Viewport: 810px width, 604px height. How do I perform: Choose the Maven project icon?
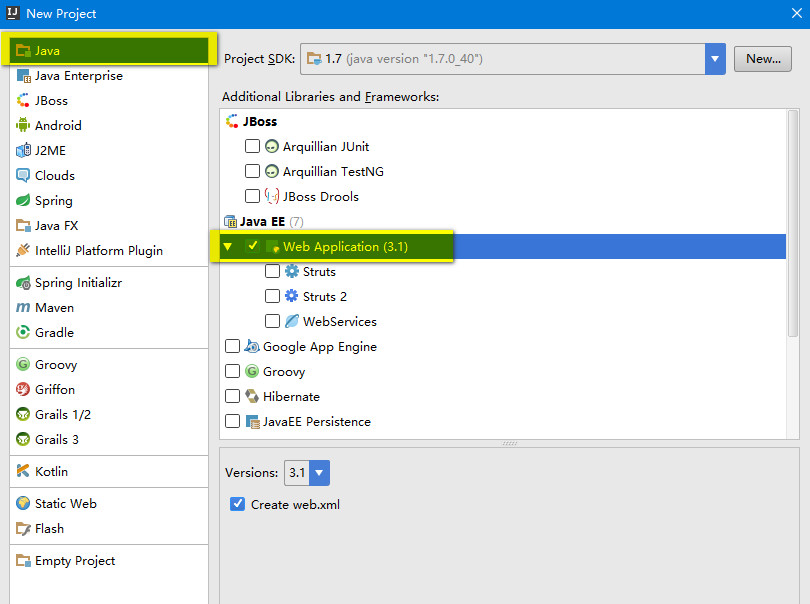click(23, 308)
